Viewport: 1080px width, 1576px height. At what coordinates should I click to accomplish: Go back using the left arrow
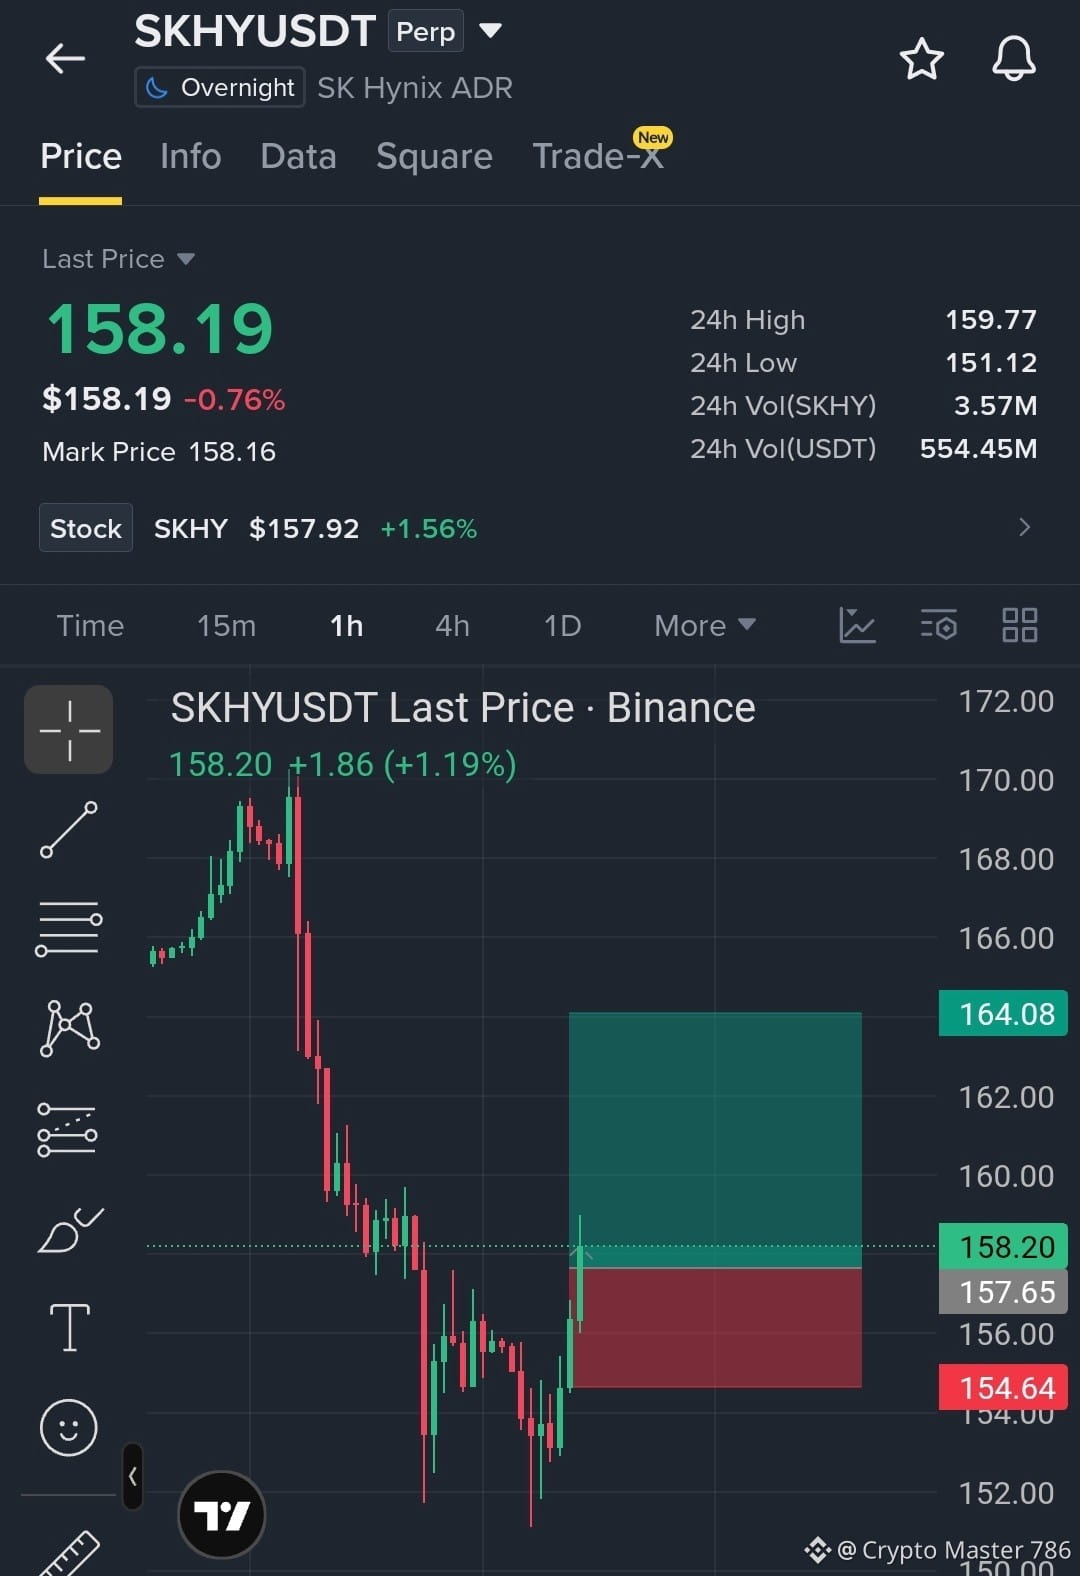(65, 58)
